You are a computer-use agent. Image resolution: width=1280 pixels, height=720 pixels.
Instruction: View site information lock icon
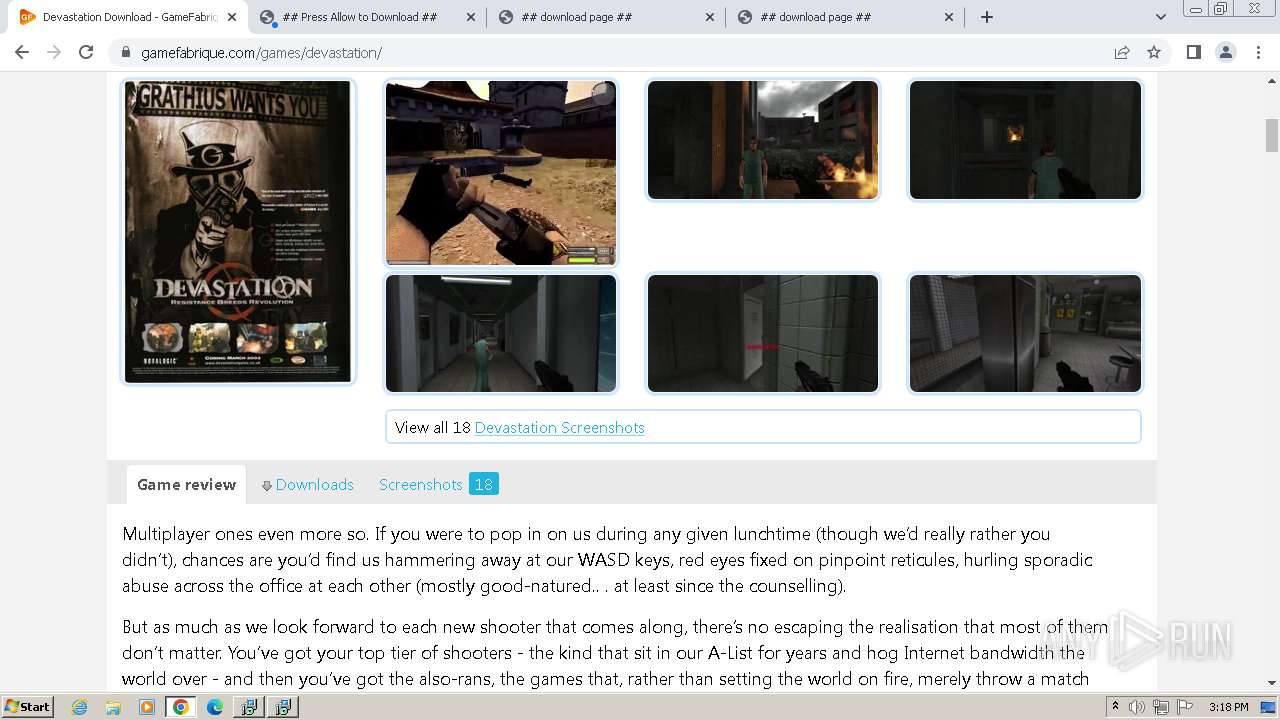pos(126,53)
